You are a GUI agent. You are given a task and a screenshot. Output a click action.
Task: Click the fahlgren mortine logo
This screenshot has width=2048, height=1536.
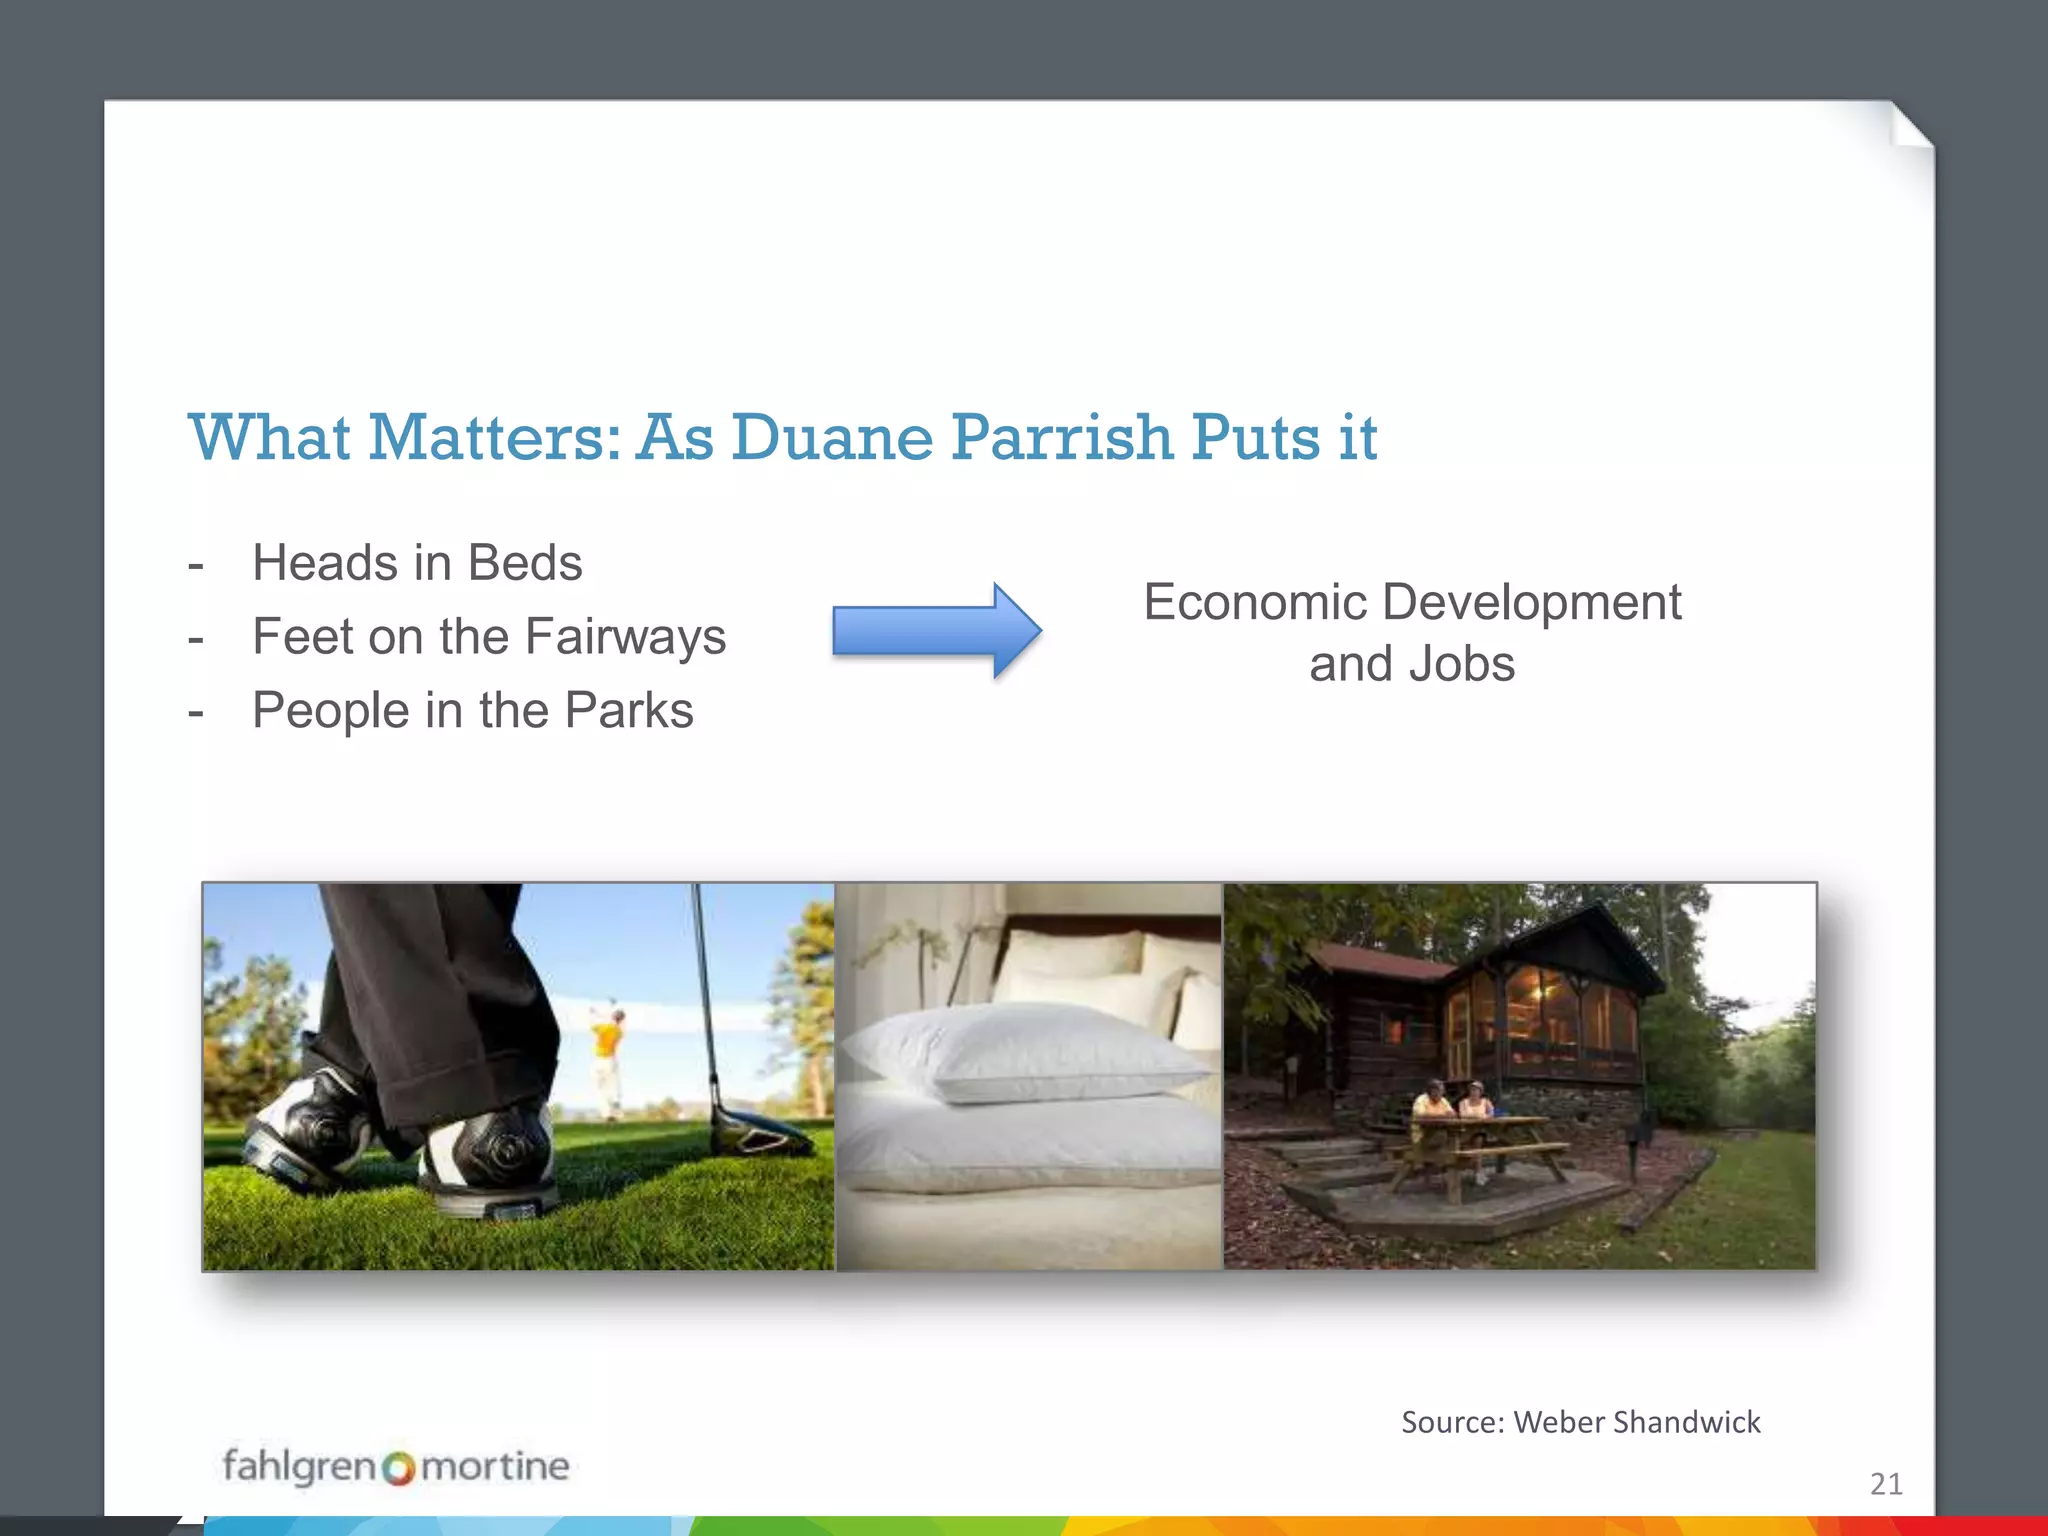tap(396, 1466)
